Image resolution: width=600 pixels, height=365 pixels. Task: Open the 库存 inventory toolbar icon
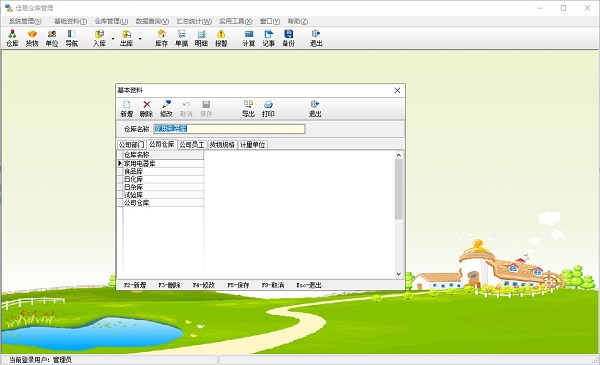[161, 38]
